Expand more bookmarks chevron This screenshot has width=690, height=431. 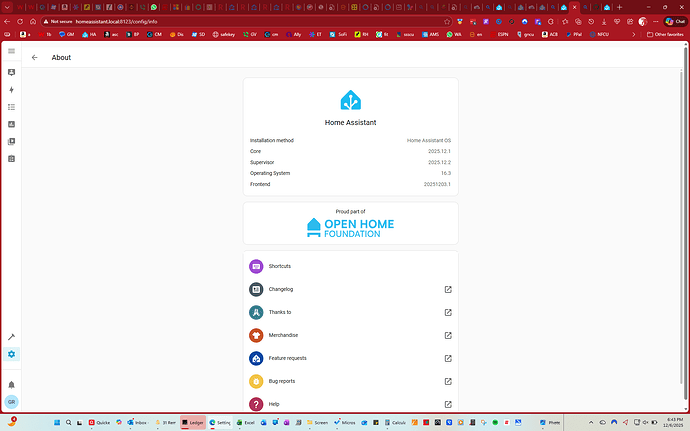634,34
